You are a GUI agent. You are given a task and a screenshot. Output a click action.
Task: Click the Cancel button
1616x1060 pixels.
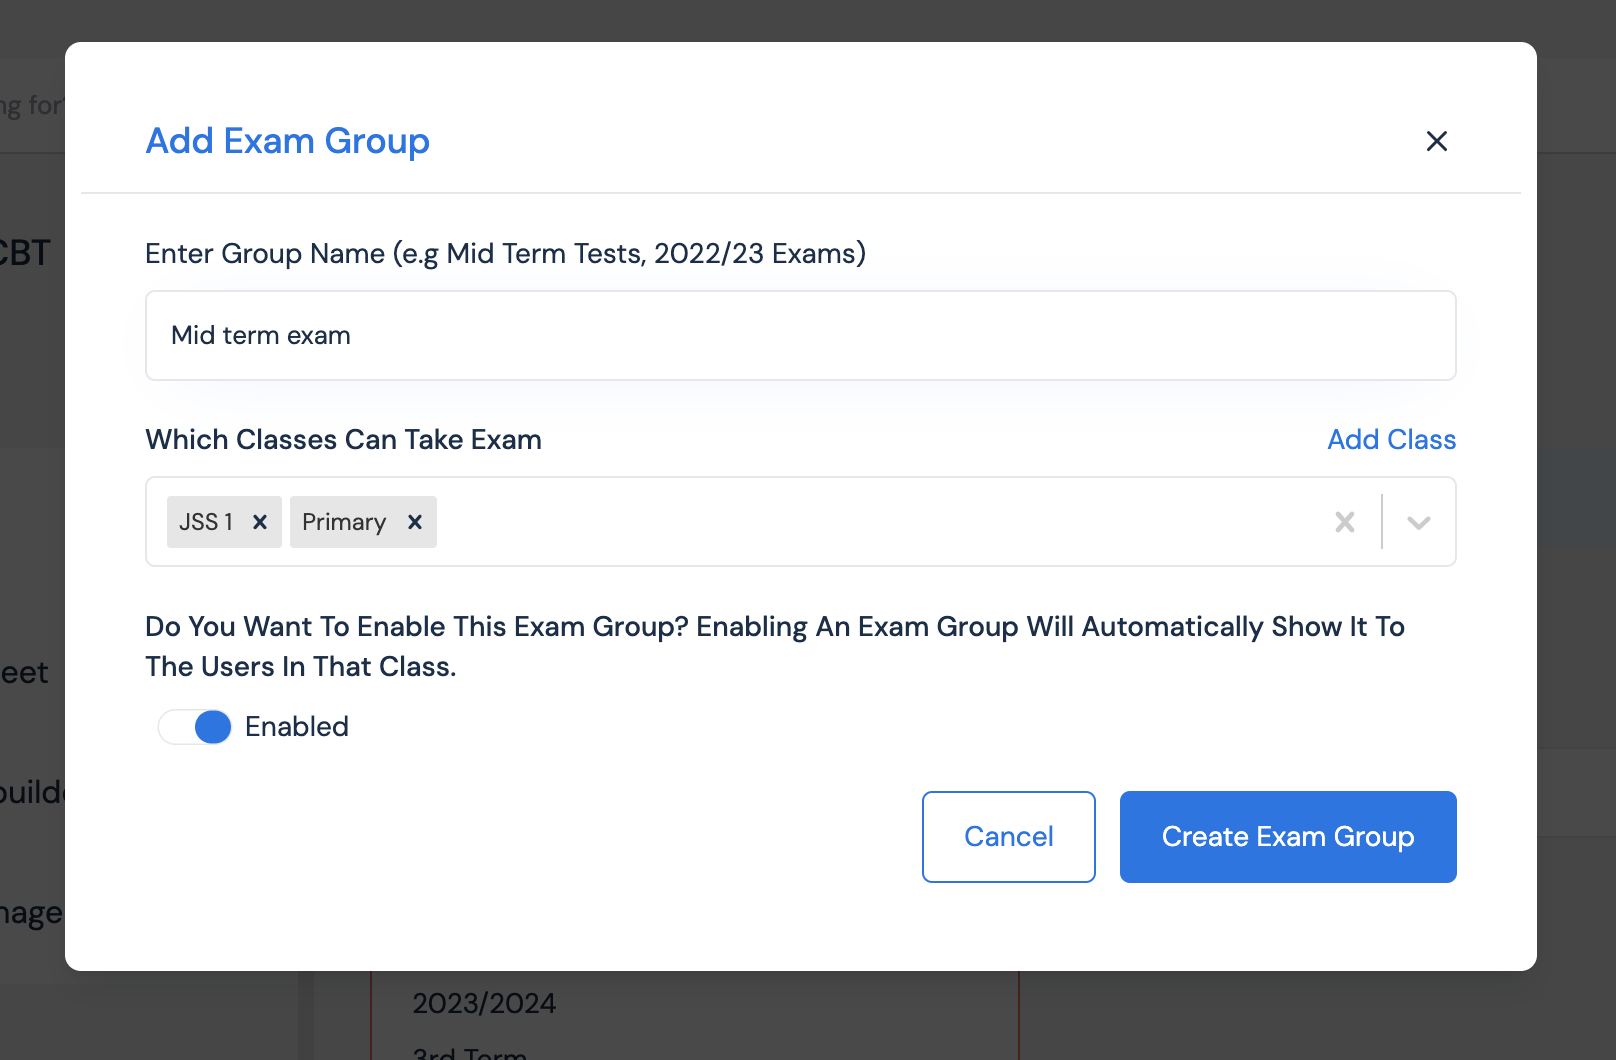coord(1008,837)
